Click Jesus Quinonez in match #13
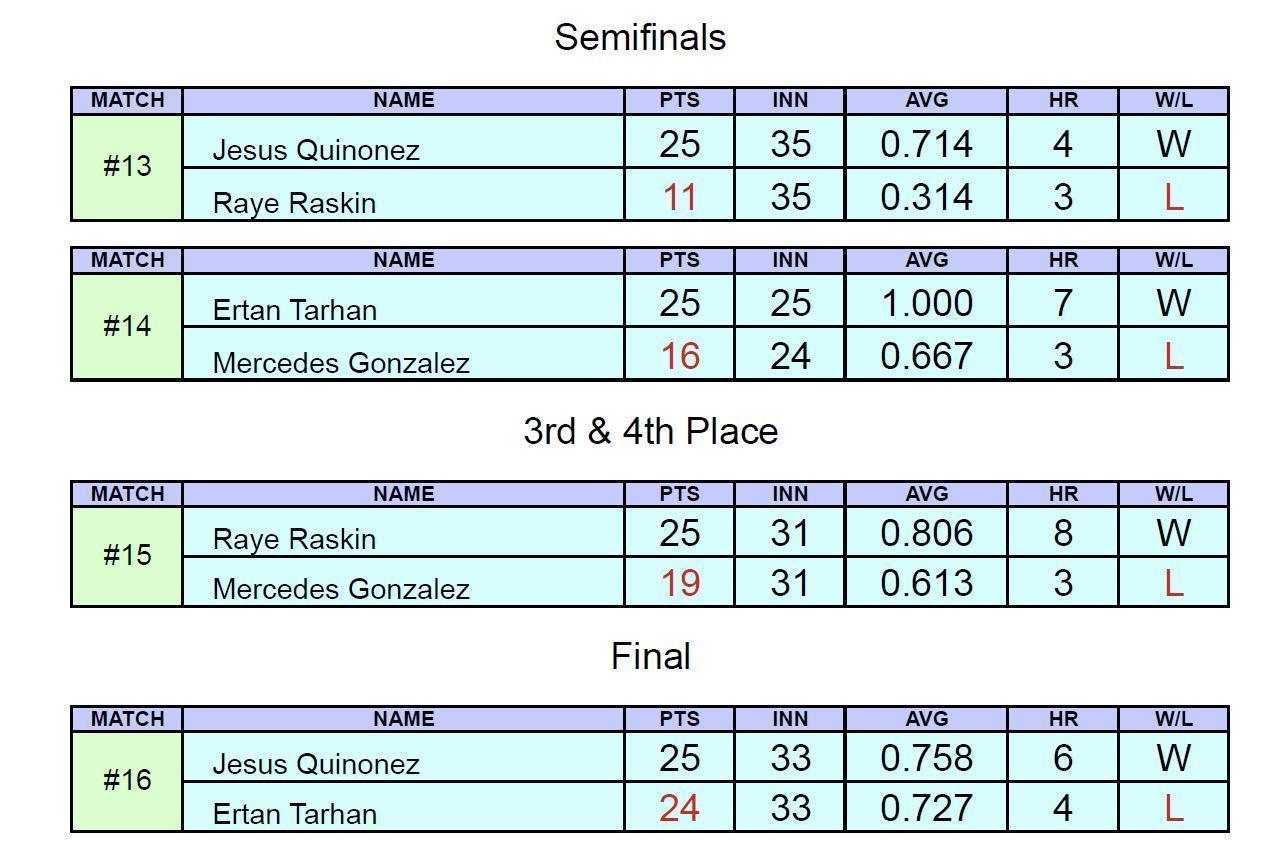The image size is (1276, 851). [x=316, y=150]
